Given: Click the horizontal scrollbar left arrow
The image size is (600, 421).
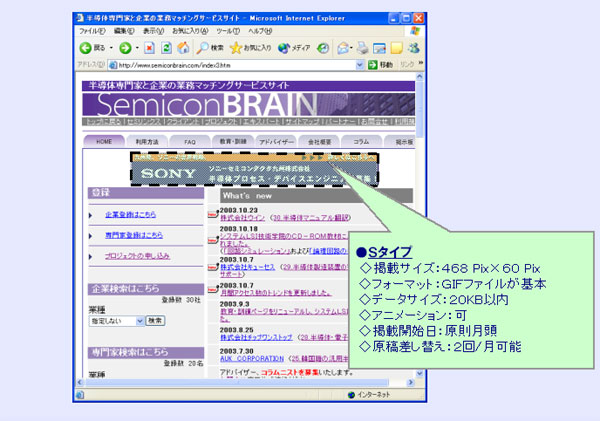Looking at the screenshot, I should (80, 382).
